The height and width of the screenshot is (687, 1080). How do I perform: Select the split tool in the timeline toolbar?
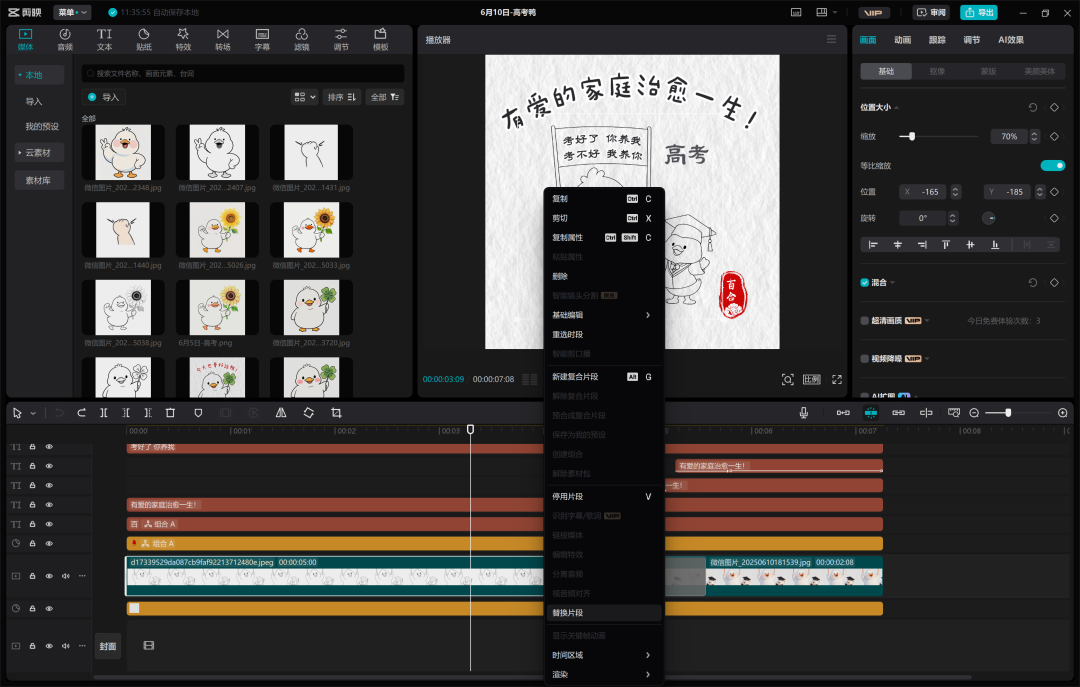pos(103,413)
